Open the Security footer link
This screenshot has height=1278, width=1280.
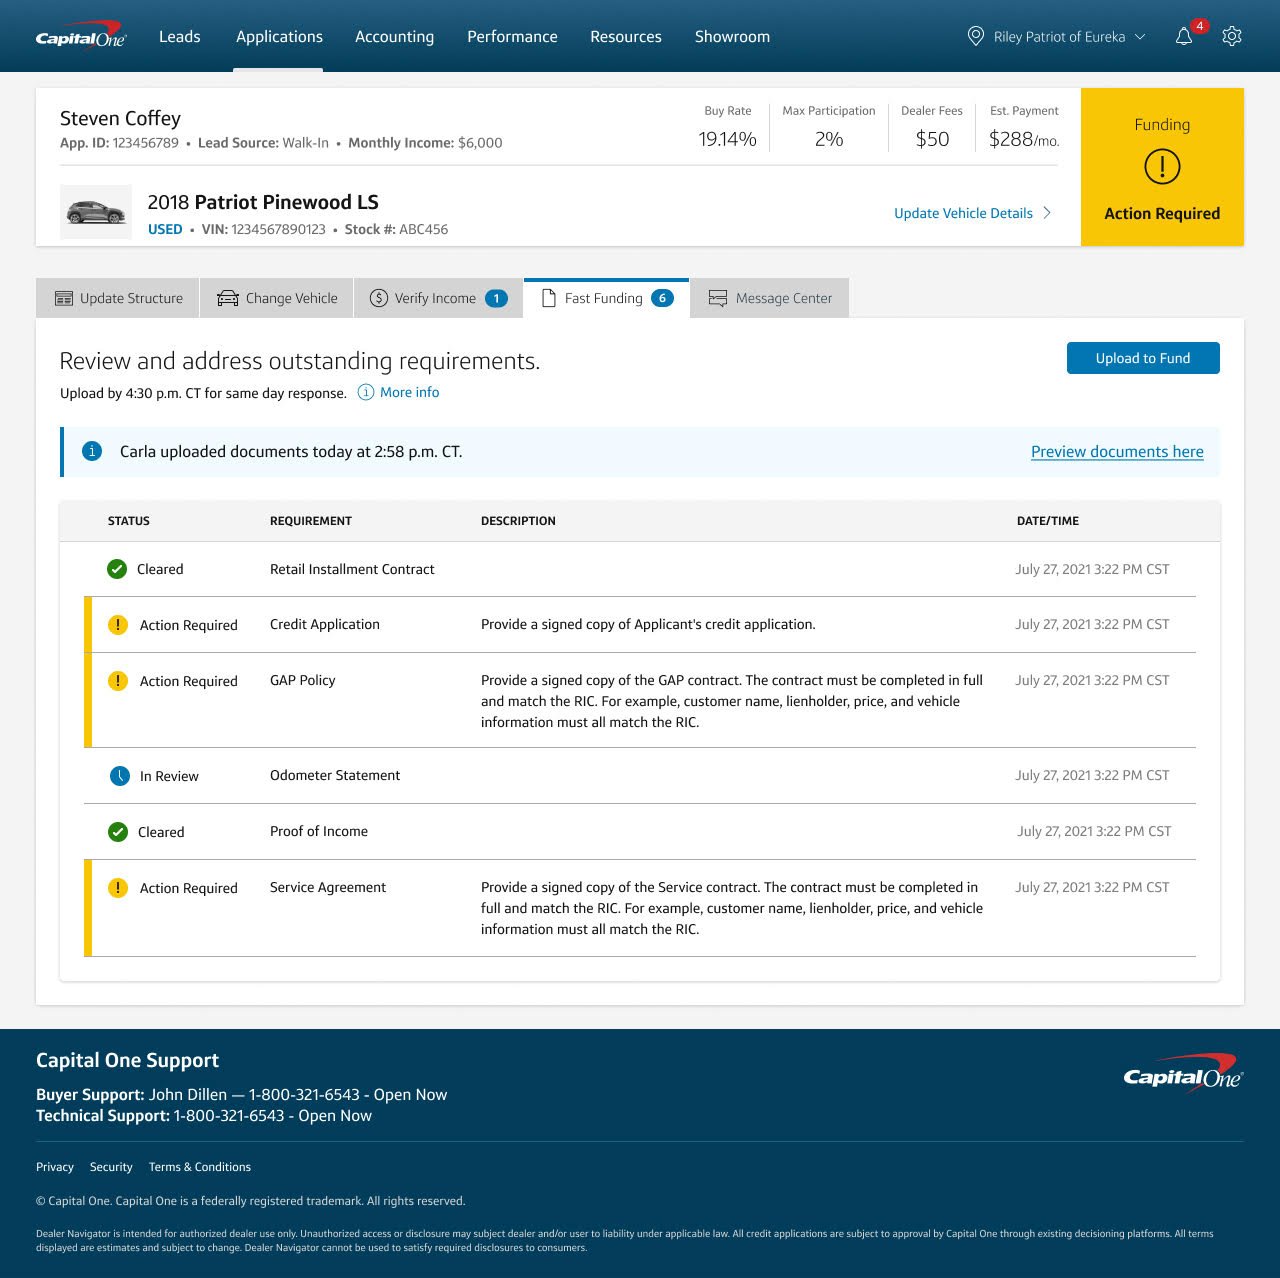pyautogui.click(x=111, y=1167)
